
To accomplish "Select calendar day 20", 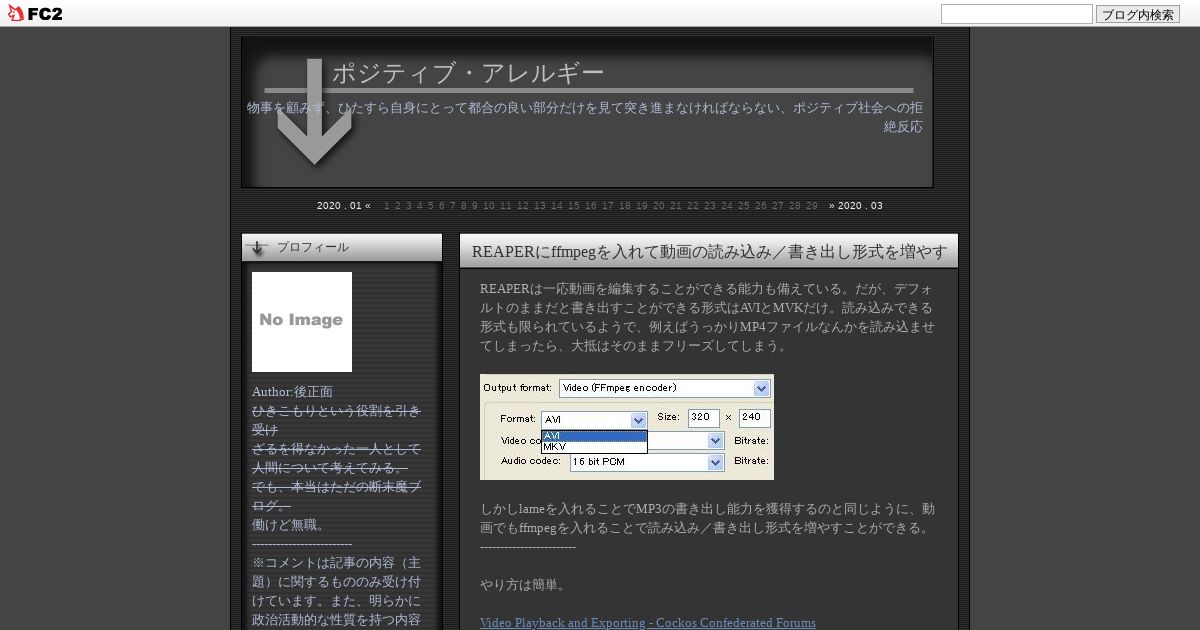I will pos(658,206).
